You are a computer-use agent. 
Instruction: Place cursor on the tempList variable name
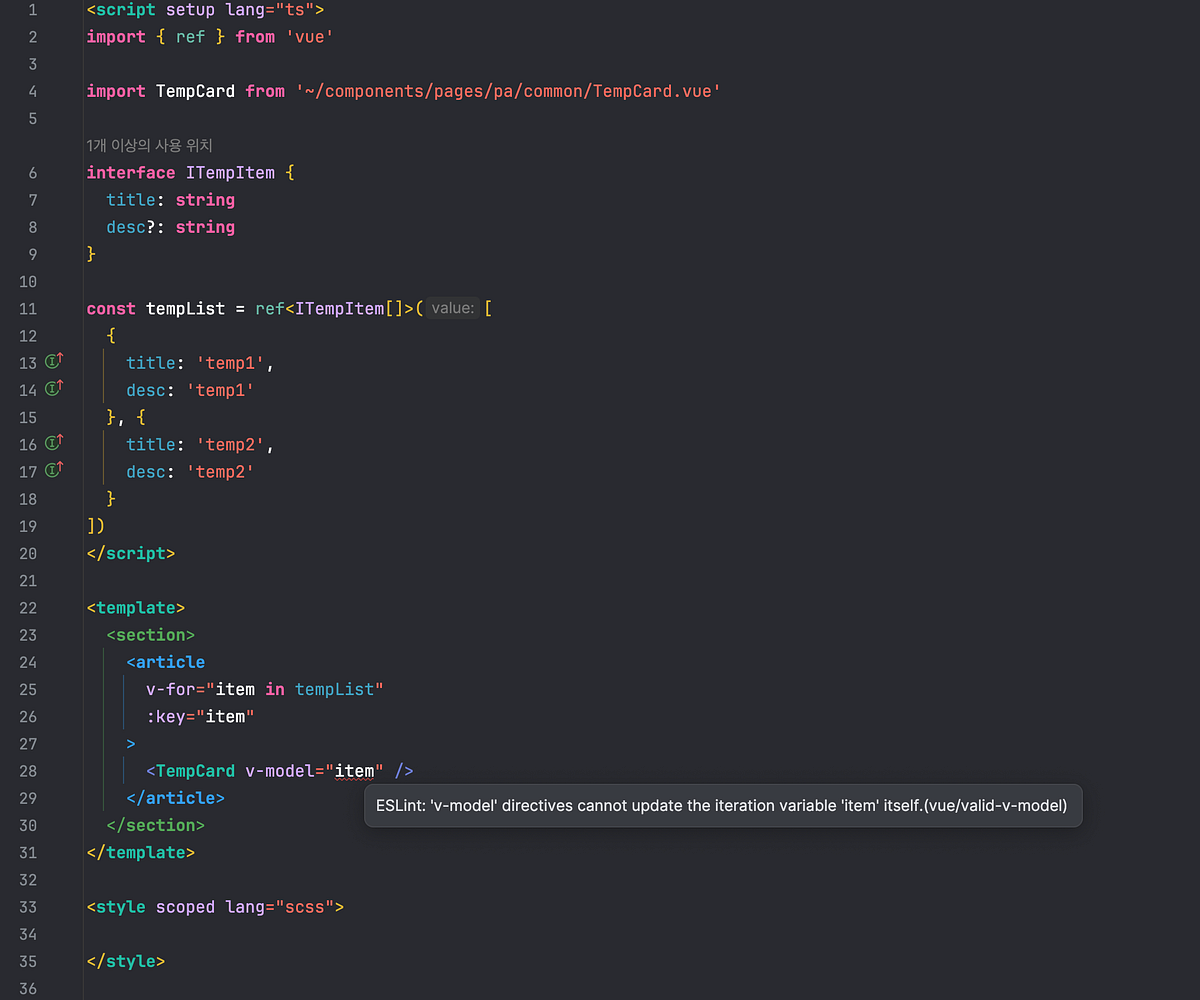tap(186, 308)
